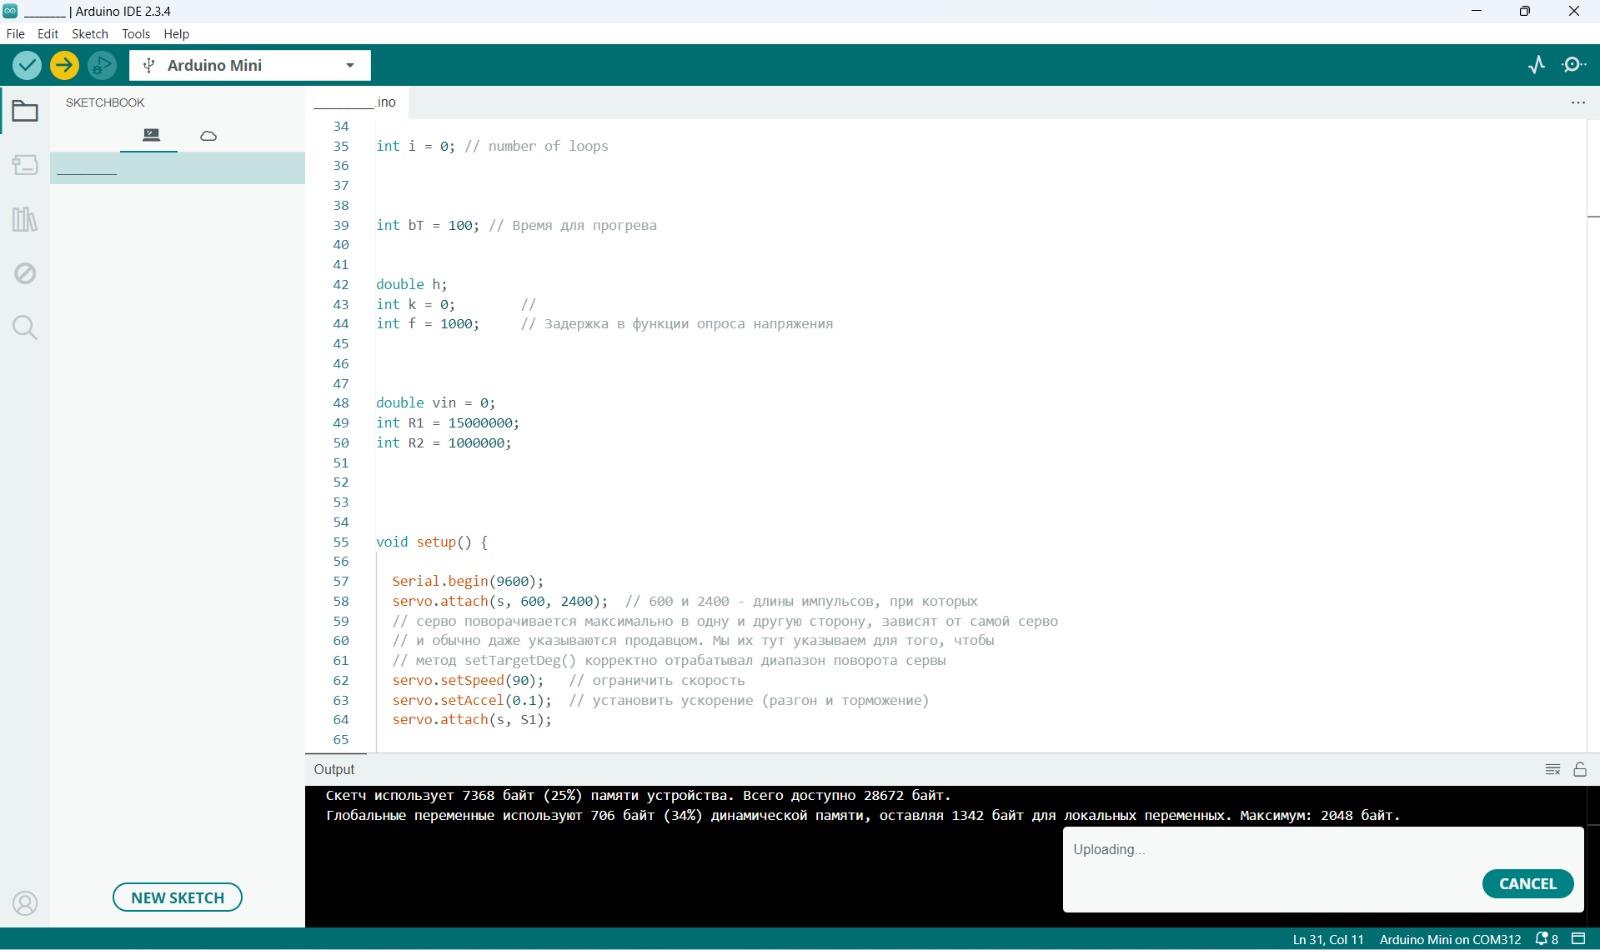Open the Search sidebar panel
The image size is (1600, 950).
(x=25, y=327)
